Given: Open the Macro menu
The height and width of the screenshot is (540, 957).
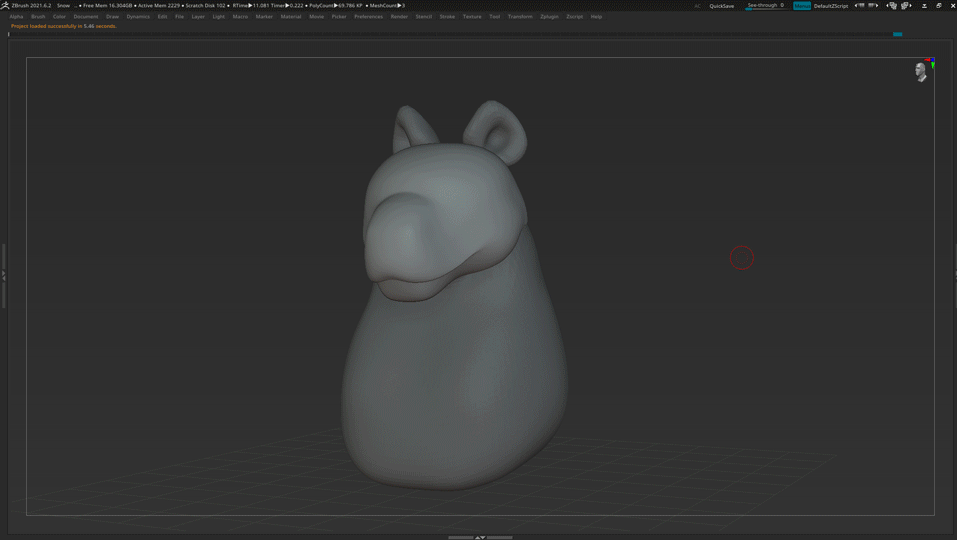Looking at the screenshot, I should (240, 16).
